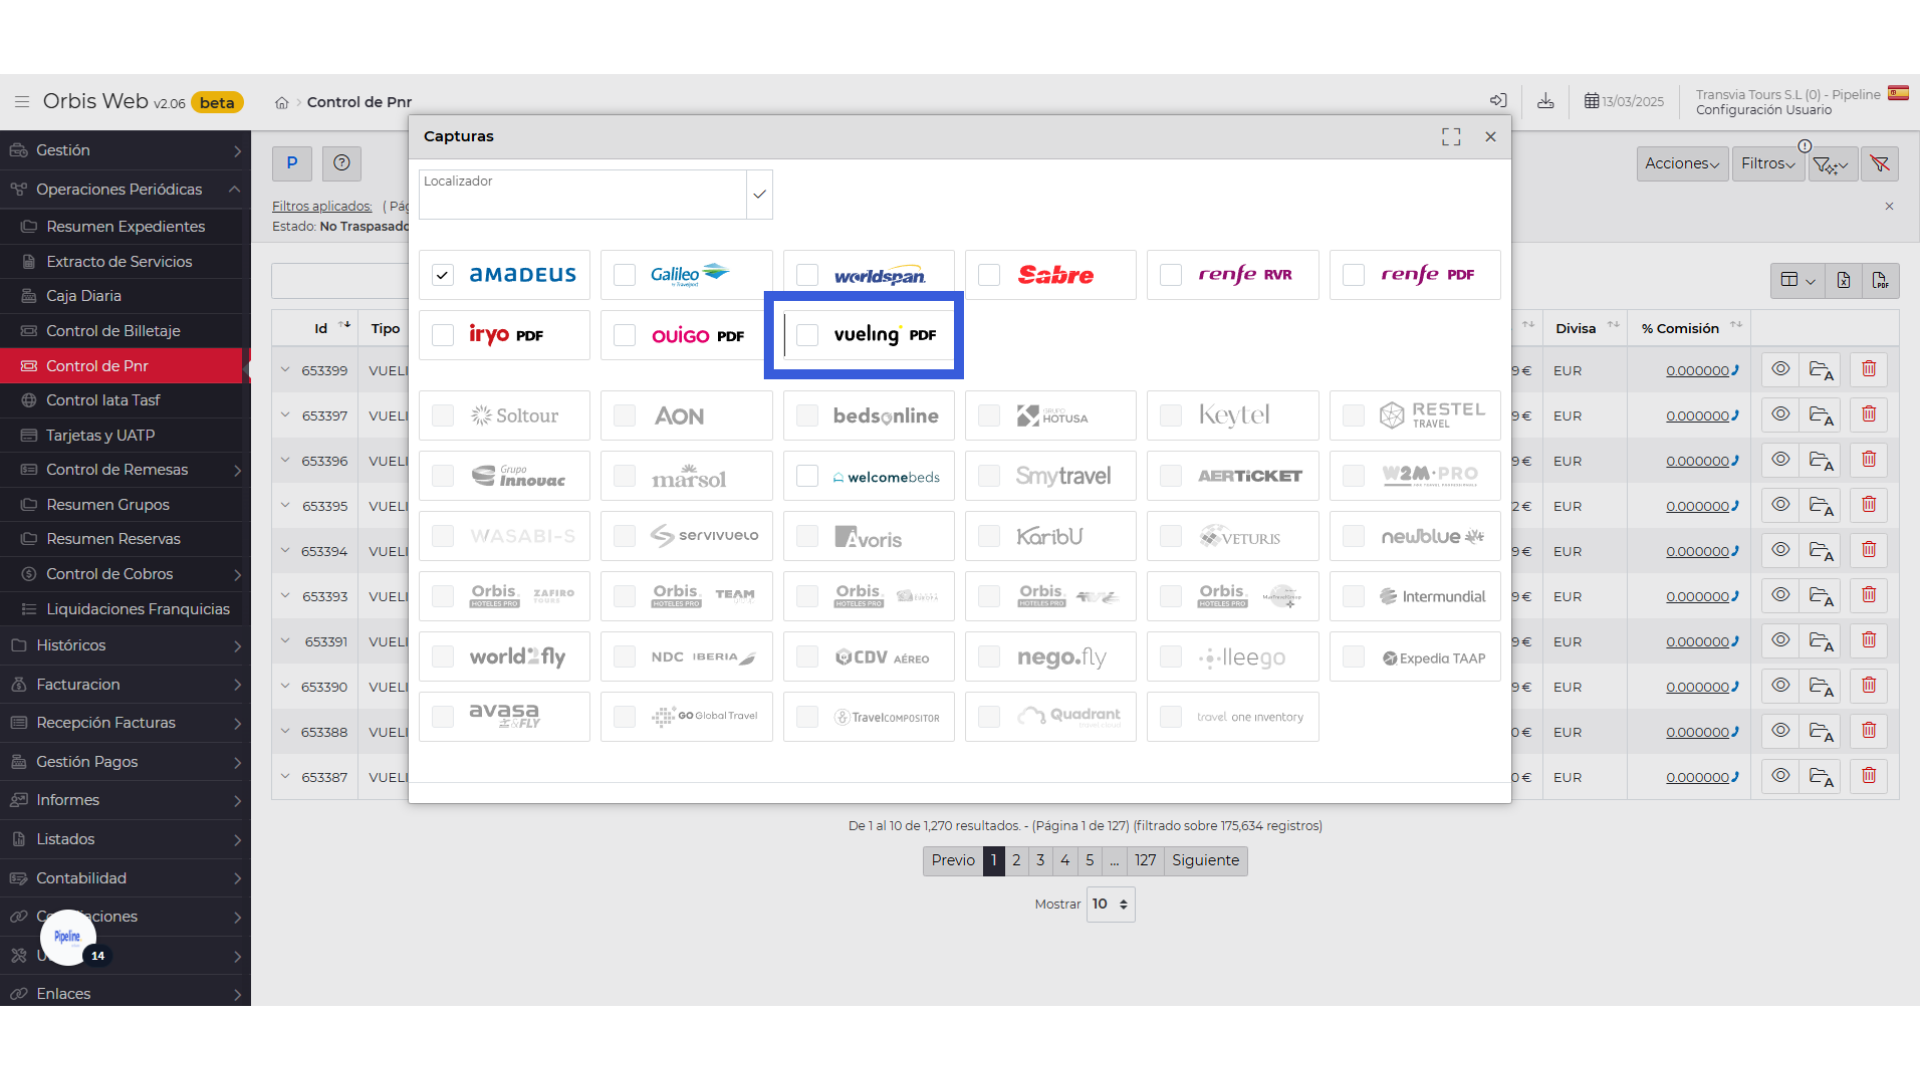Open Control de Billetaje menu item
The image size is (1920, 1080).
125,331
